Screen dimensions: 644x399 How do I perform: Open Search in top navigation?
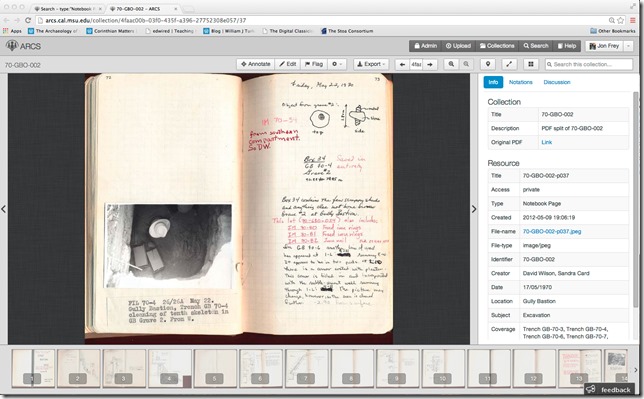point(536,46)
